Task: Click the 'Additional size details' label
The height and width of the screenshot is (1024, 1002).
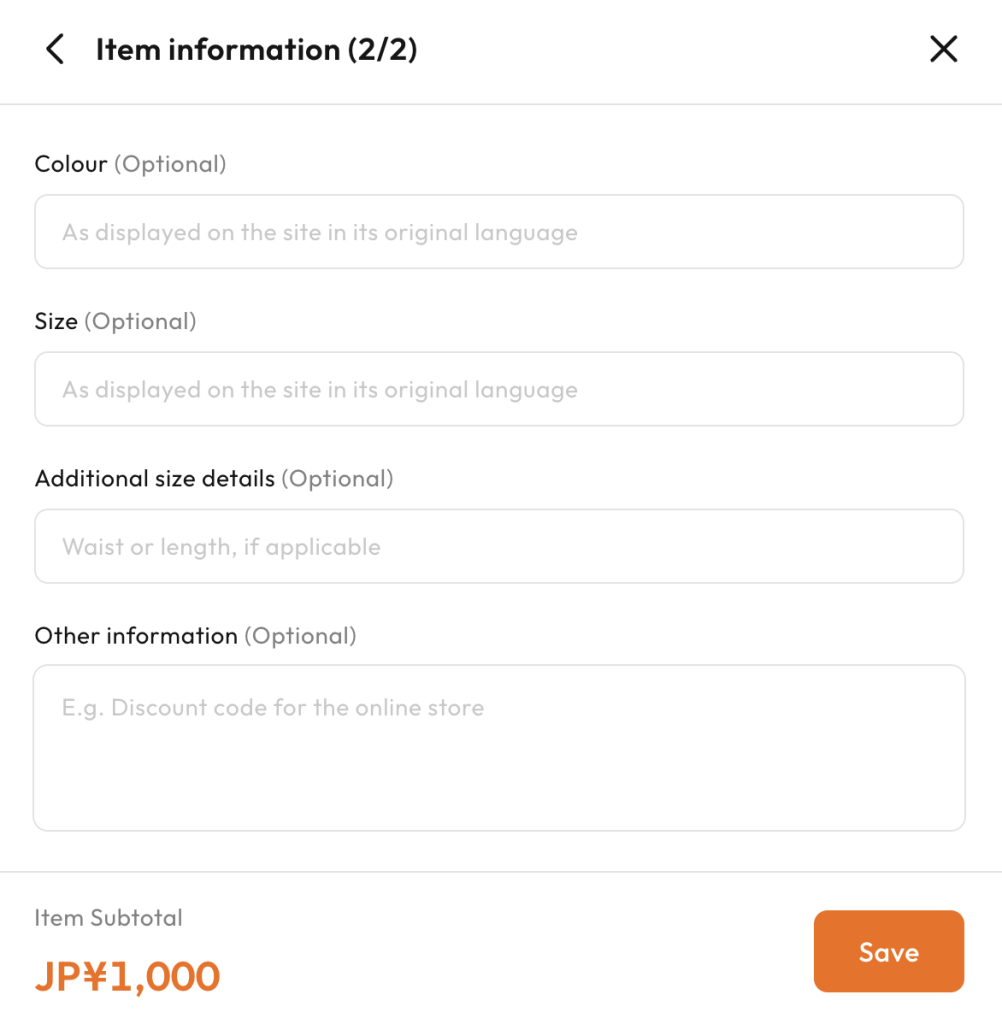Action: 154,479
